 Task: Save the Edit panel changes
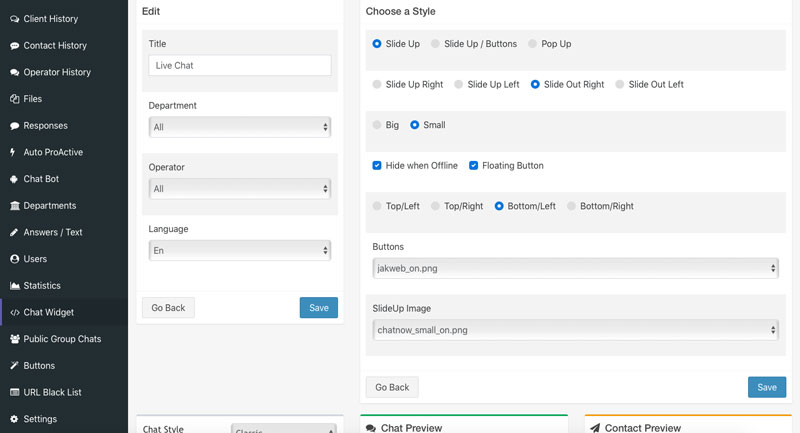[x=318, y=308]
